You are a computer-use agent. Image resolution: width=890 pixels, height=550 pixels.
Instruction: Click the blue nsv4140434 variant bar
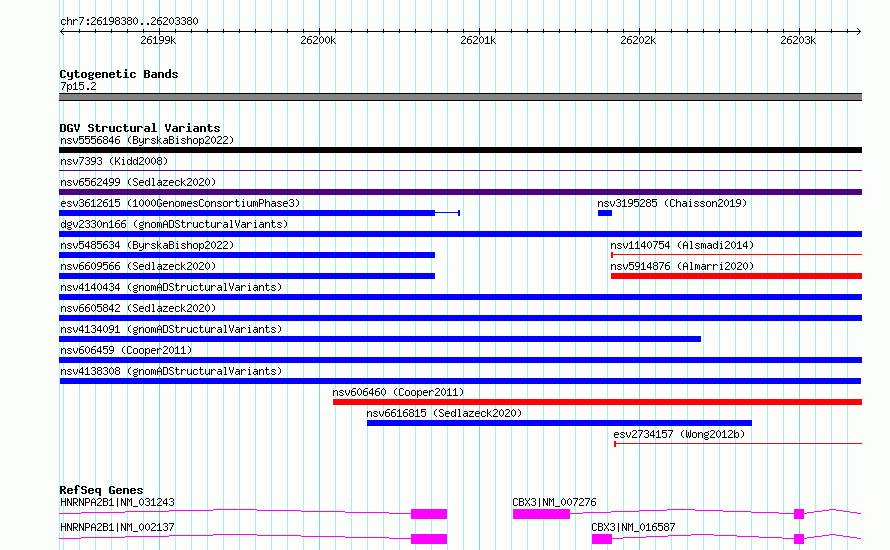tap(460, 297)
